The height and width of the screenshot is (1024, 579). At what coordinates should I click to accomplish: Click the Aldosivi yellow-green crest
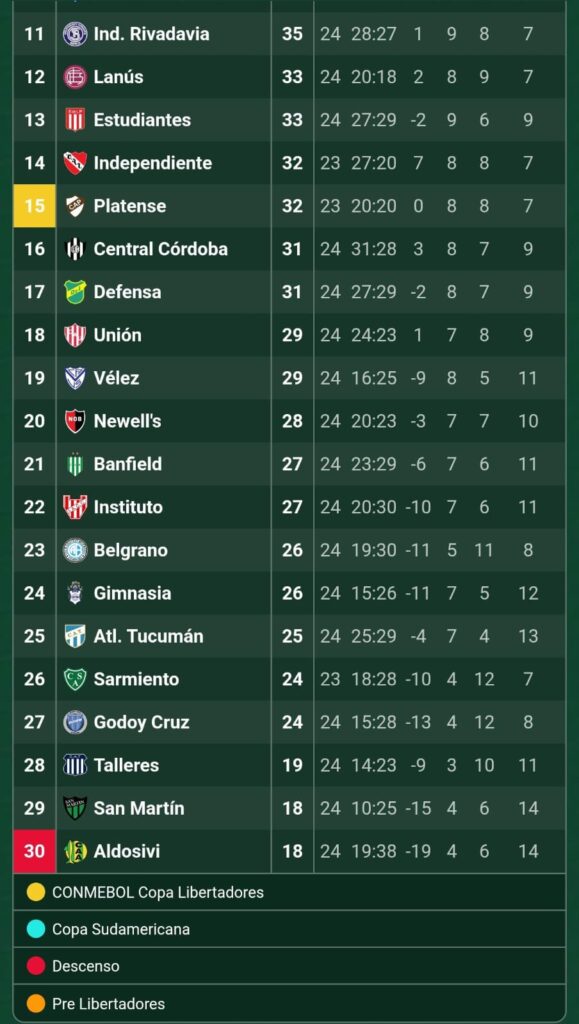75,851
